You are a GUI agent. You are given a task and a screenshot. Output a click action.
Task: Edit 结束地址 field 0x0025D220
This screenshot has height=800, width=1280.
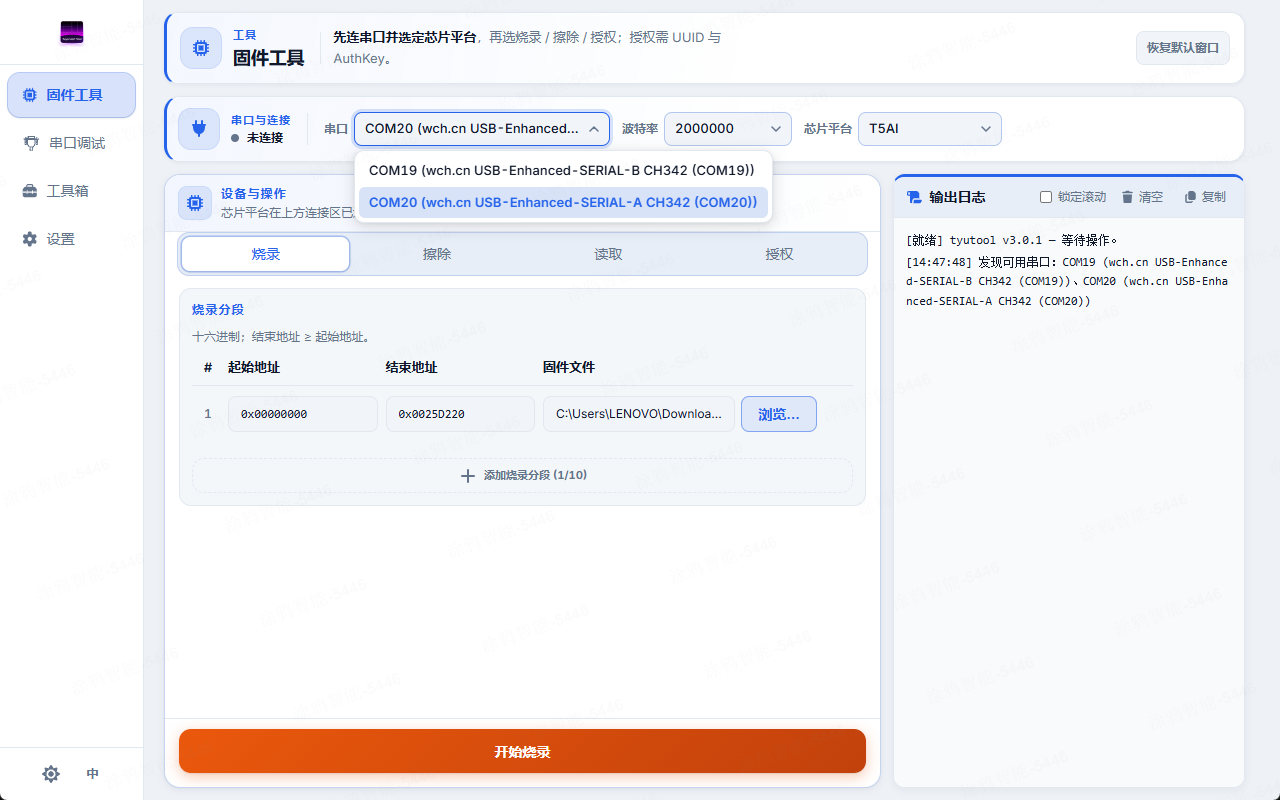tap(460, 414)
